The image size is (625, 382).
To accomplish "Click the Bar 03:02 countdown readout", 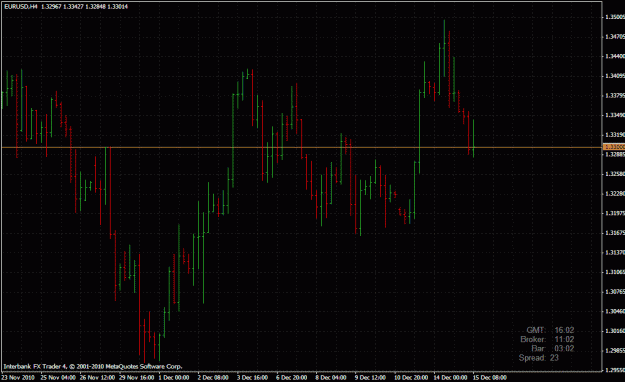I will pyautogui.click(x=553, y=349).
